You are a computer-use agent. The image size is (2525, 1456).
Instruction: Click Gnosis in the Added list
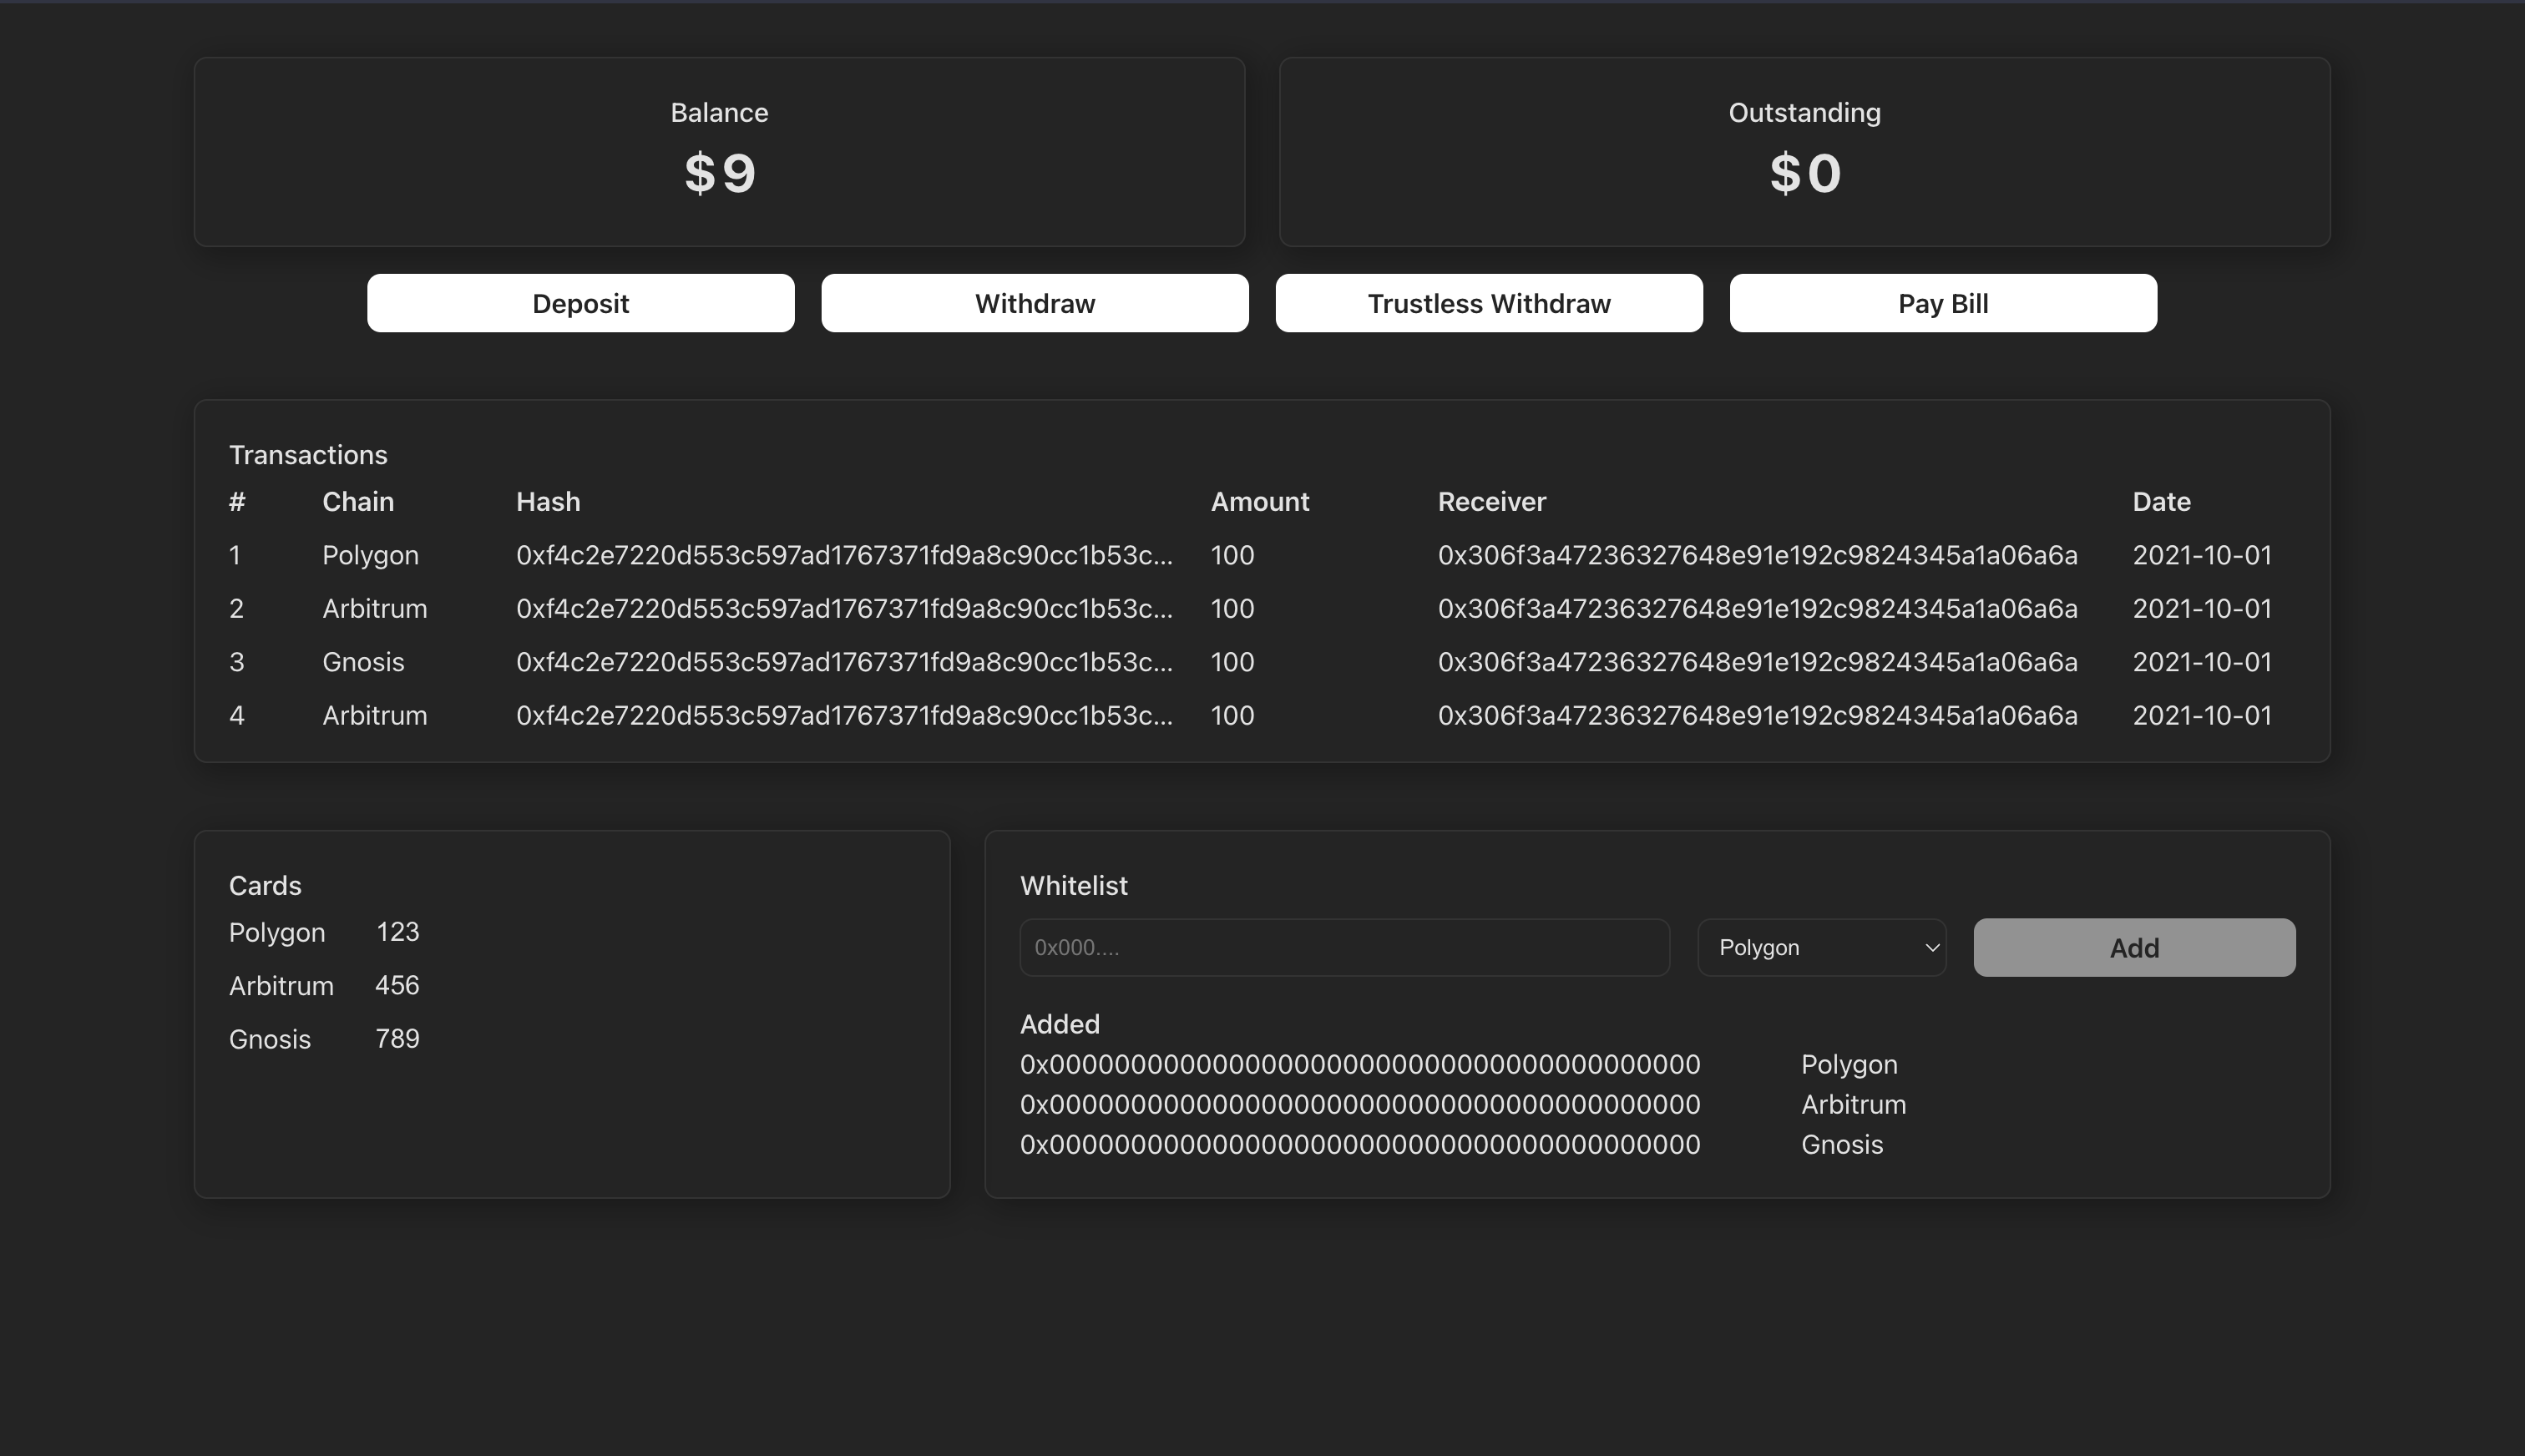[x=1842, y=1144]
